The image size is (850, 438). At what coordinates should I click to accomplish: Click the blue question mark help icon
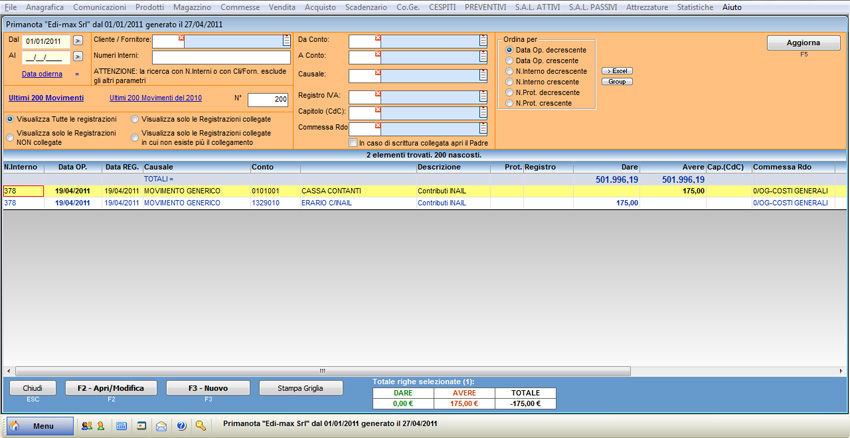coord(181,426)
